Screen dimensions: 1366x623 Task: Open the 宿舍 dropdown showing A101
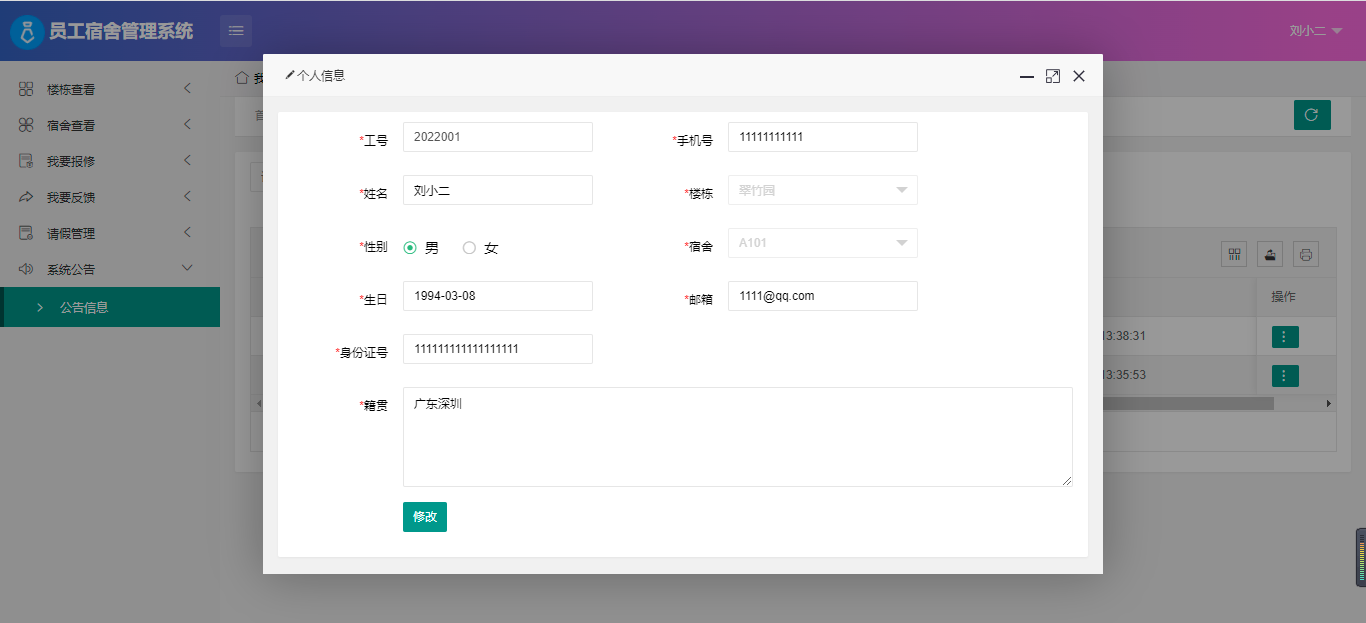point(823,243)
